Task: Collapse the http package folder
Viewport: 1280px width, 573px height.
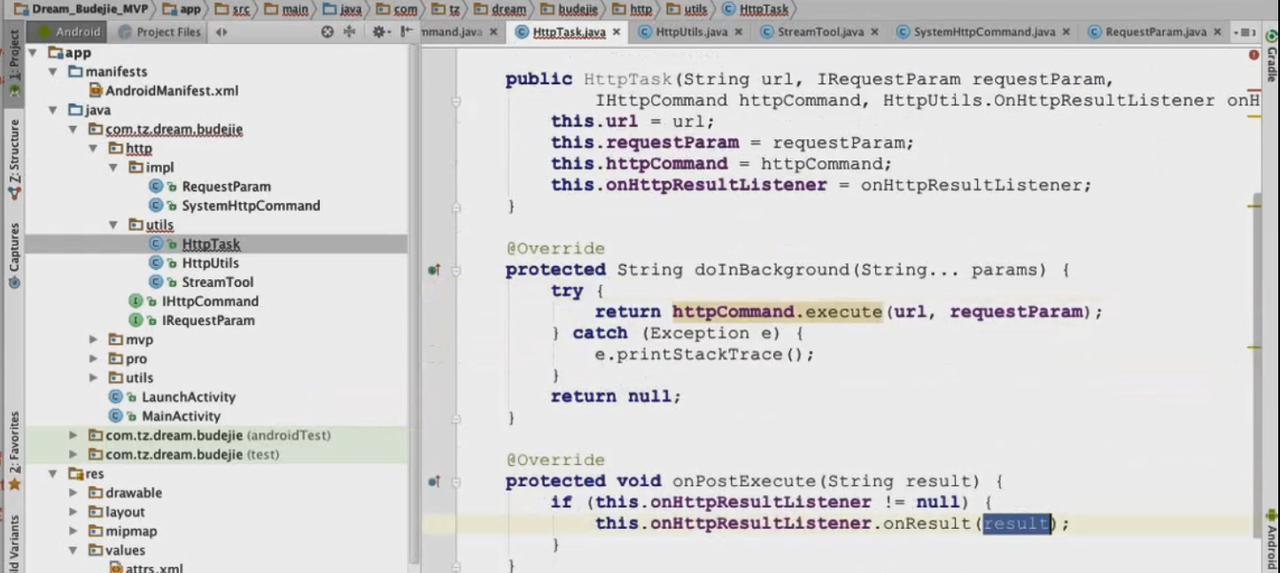Action: tap(93, 149)
